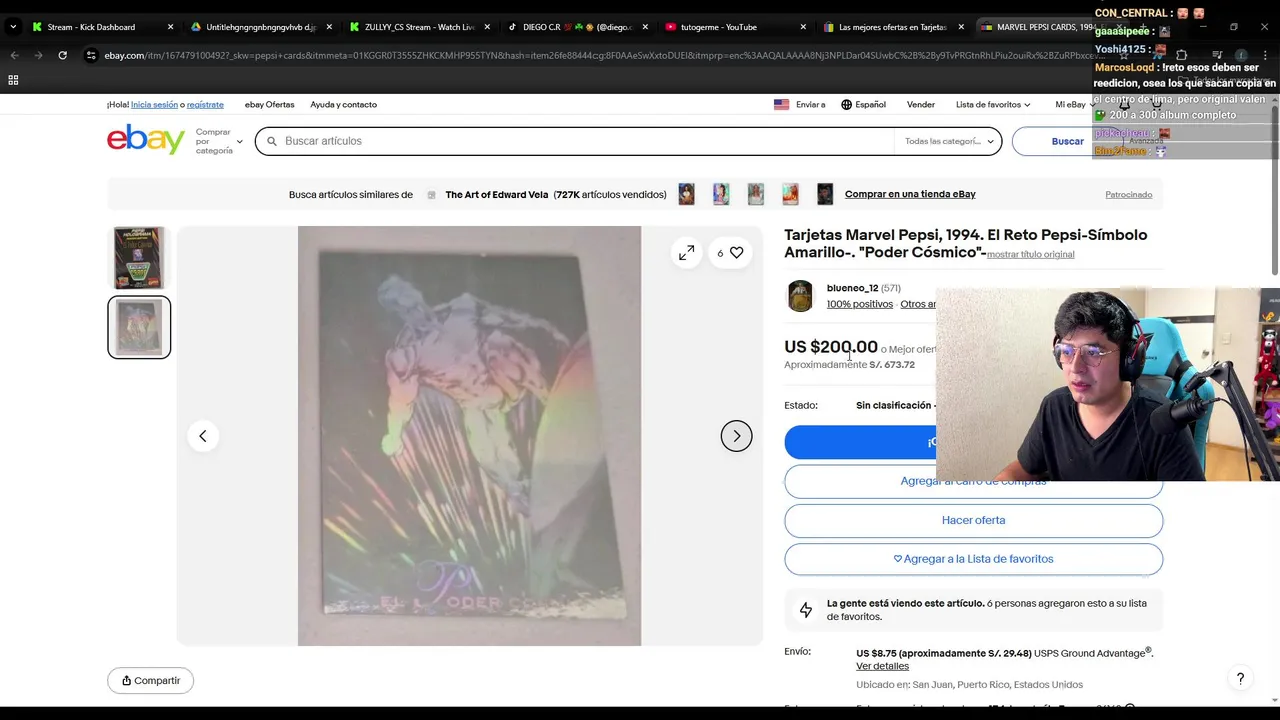
Task: Expand Comprar por categoría dropdown
Action: click(x=219, y=141)
